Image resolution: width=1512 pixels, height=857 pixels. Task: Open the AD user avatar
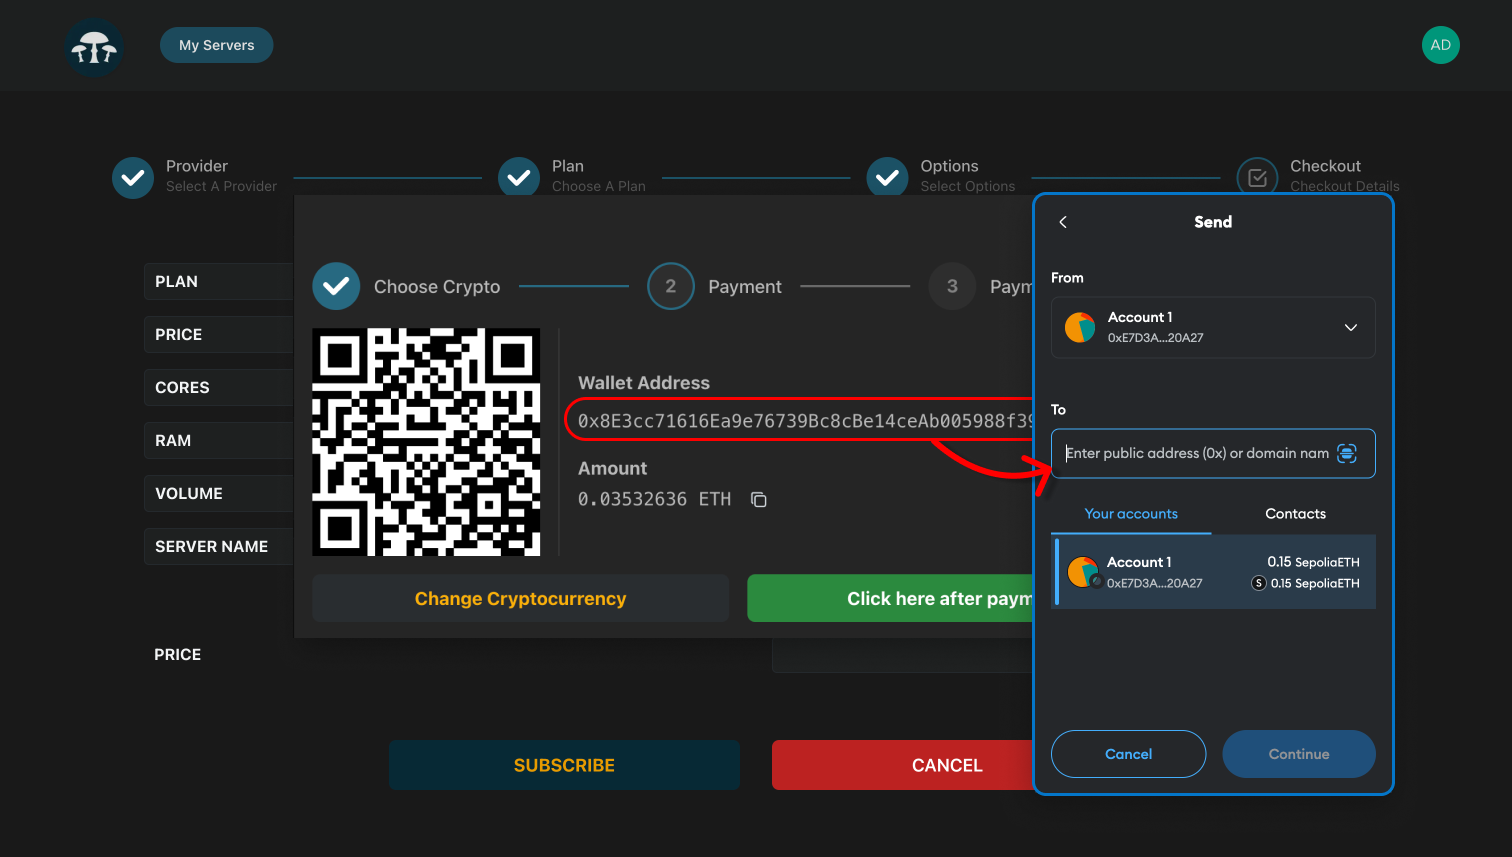pyautogui.click(x=1440, y=45)
